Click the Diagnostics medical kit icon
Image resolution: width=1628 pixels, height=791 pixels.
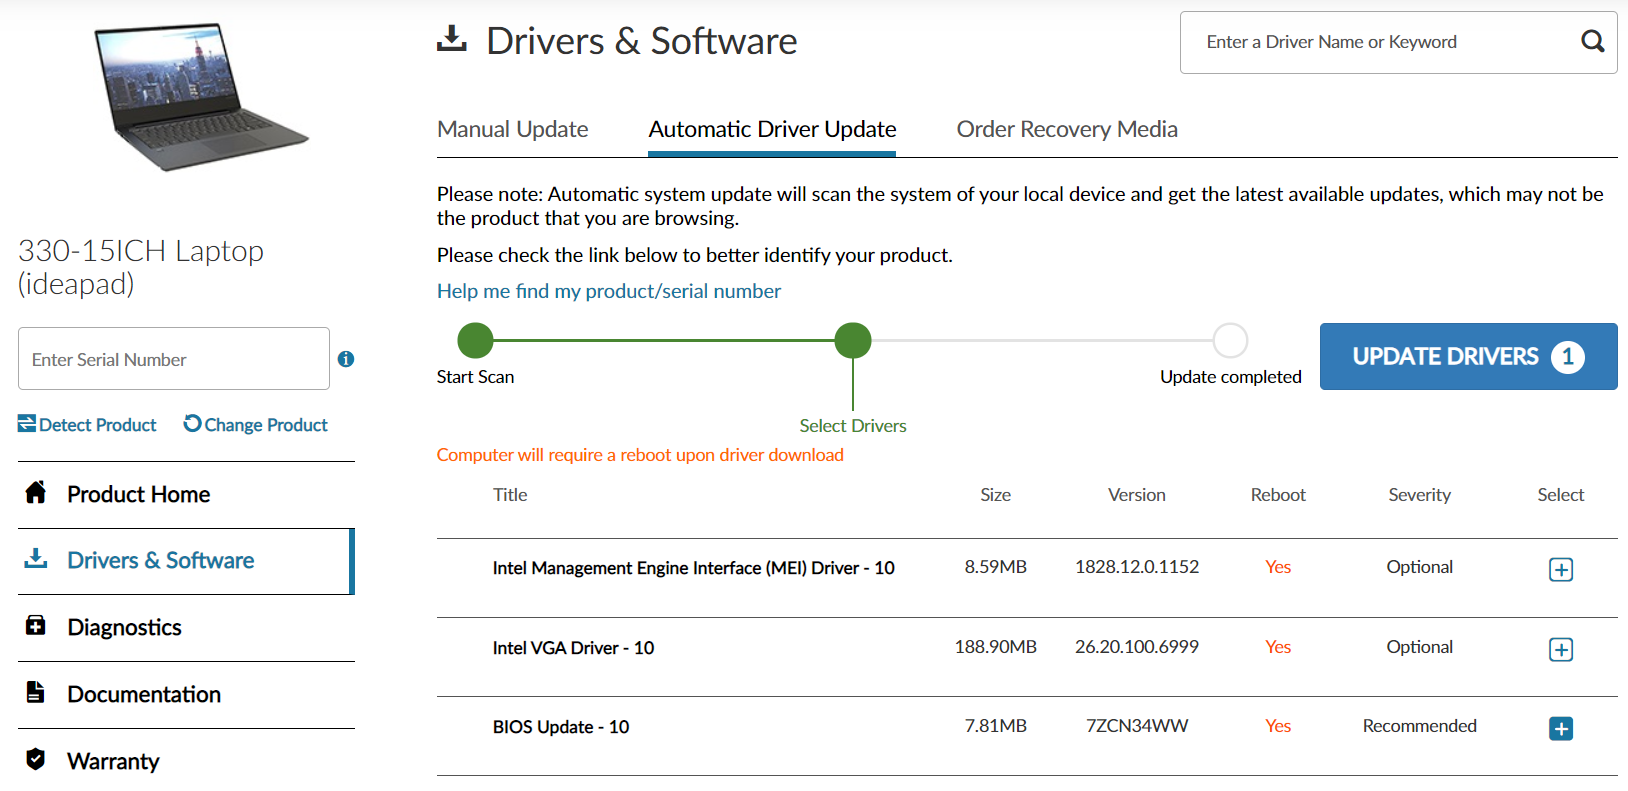tap(36, 625)
